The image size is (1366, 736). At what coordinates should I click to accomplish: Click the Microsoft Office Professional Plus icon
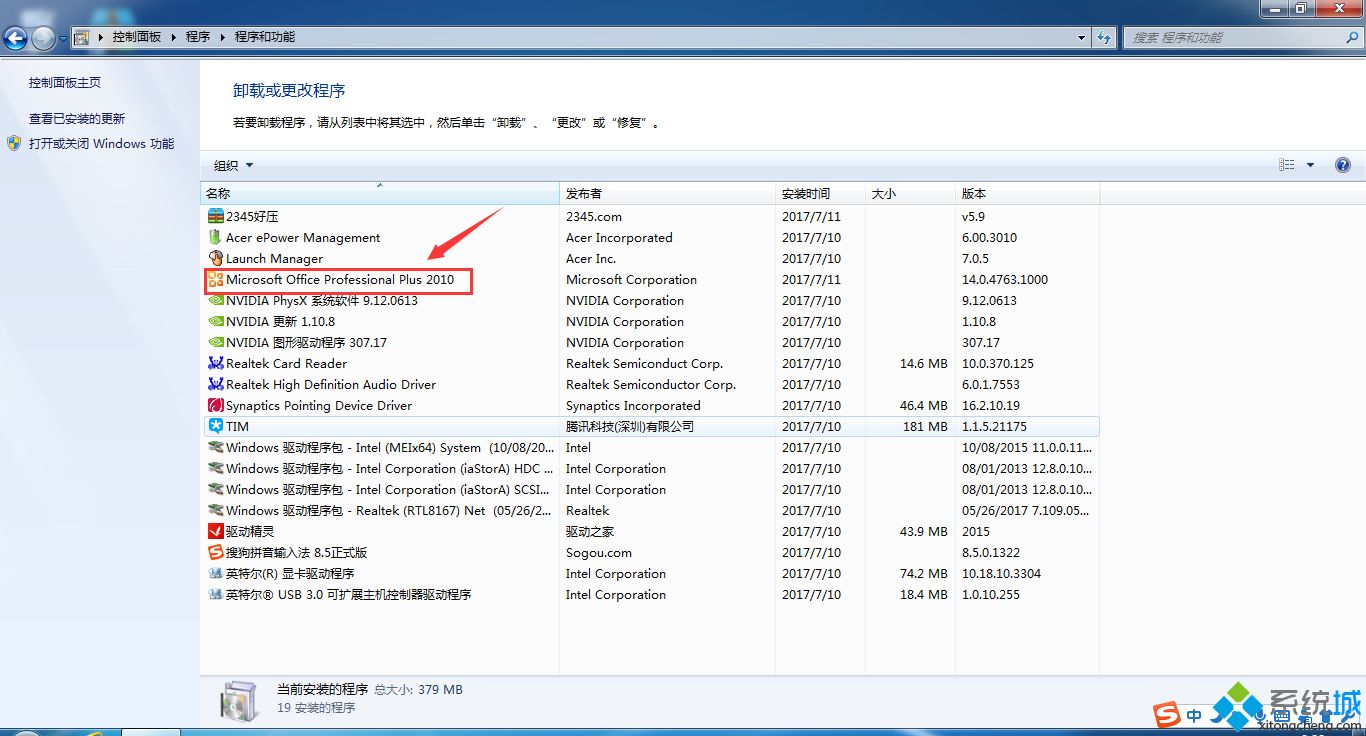[215, 279]
